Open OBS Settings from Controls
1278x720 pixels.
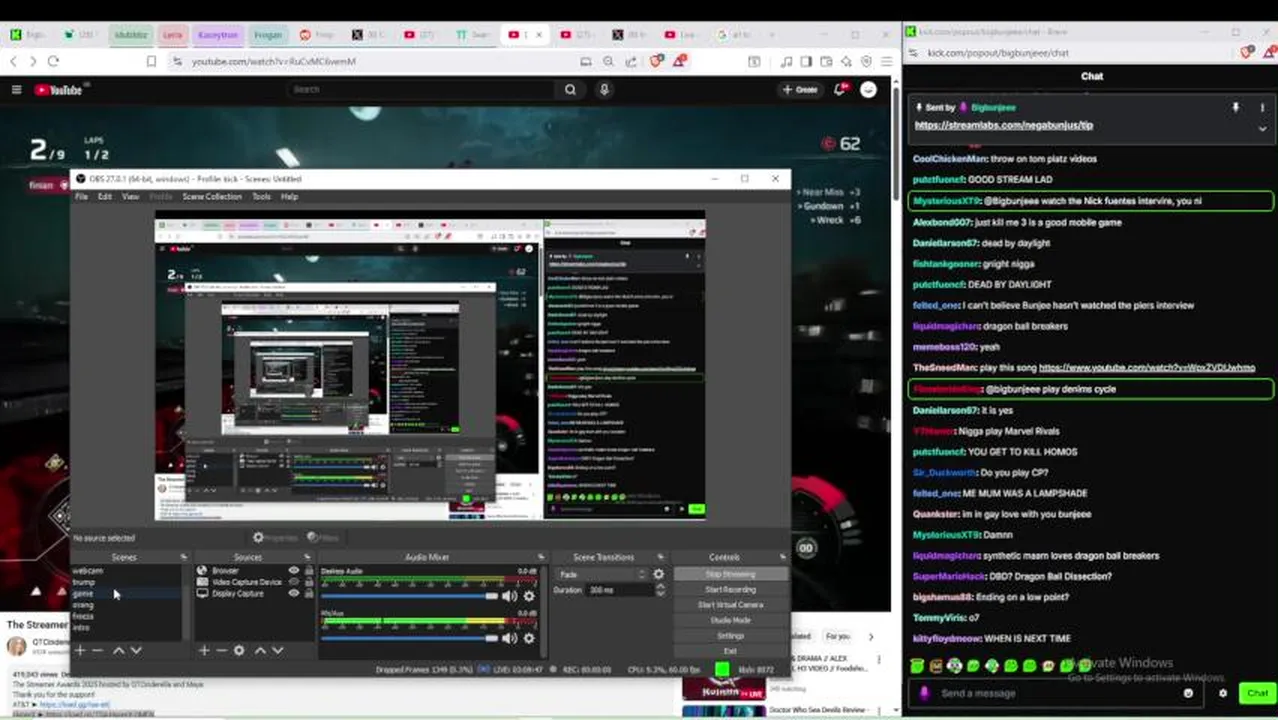click(730, 636)
